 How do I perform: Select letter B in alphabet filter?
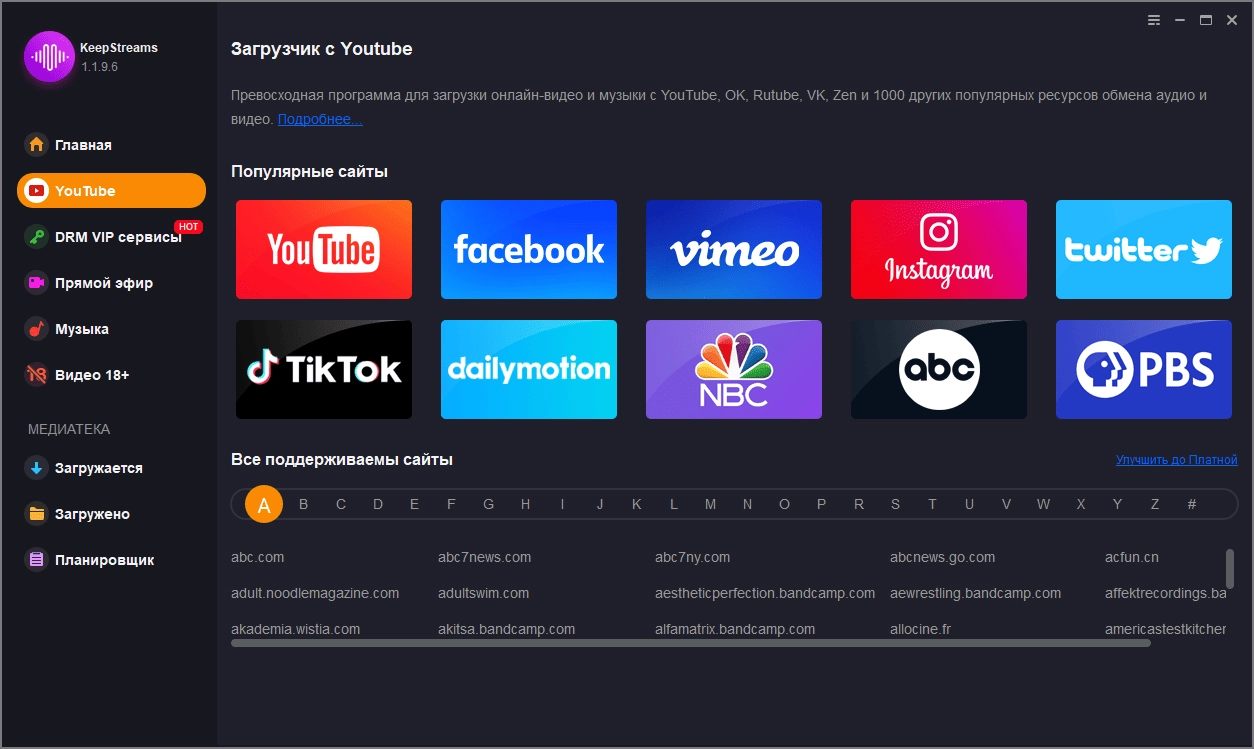(x=304, y=505)
